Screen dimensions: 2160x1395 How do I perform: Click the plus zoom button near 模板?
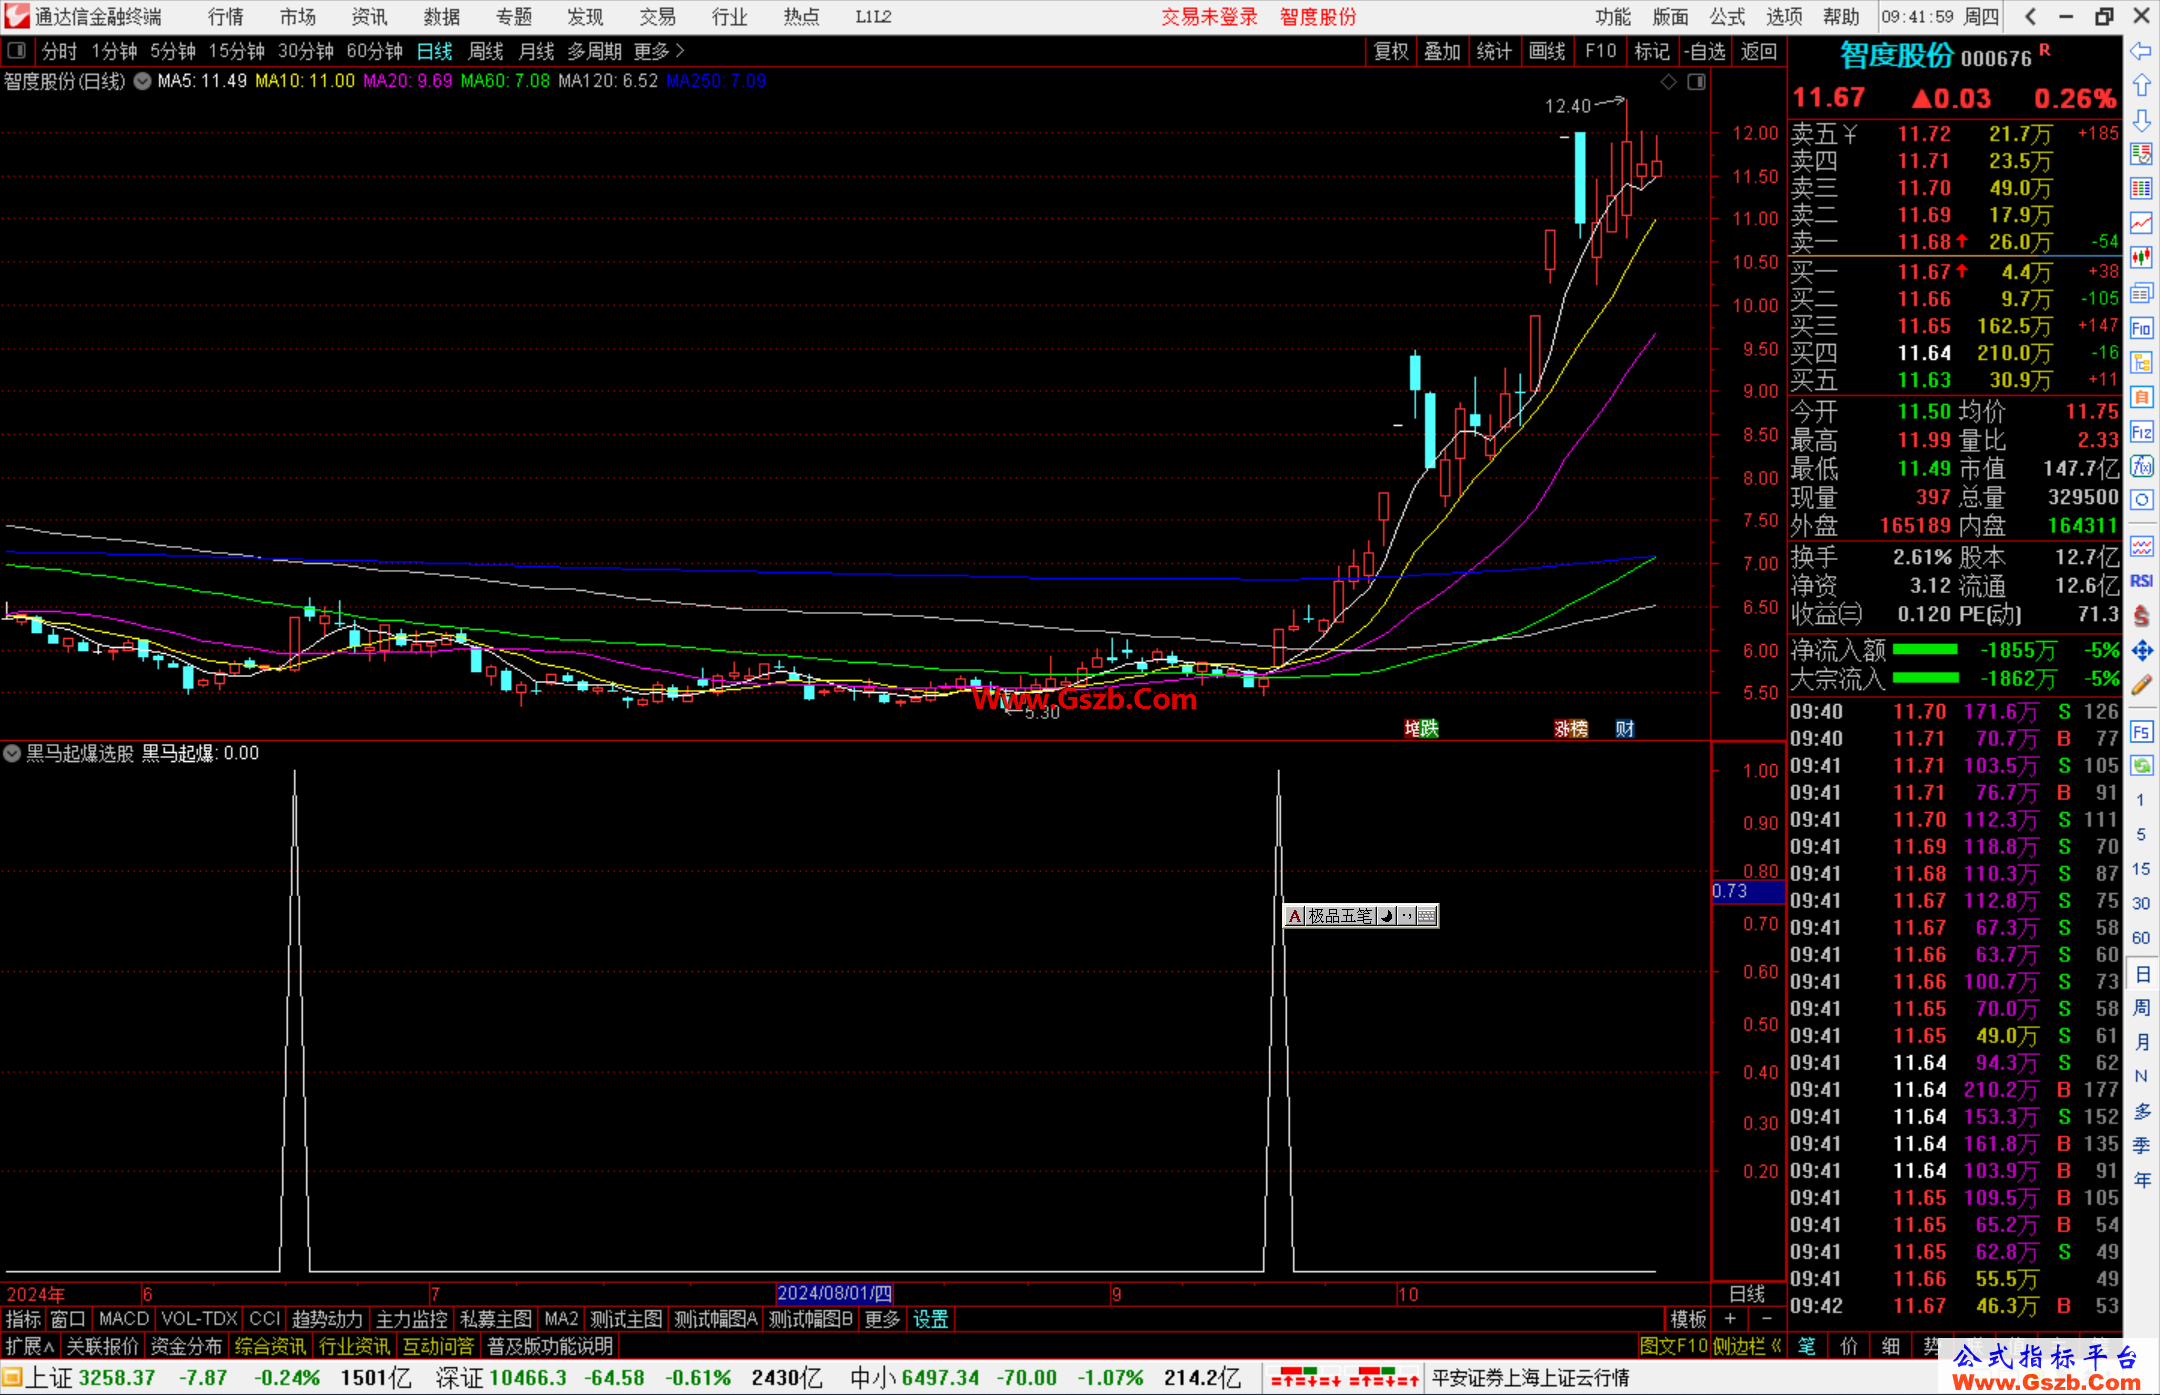pyautogui.click(x=1730, y=1319)
